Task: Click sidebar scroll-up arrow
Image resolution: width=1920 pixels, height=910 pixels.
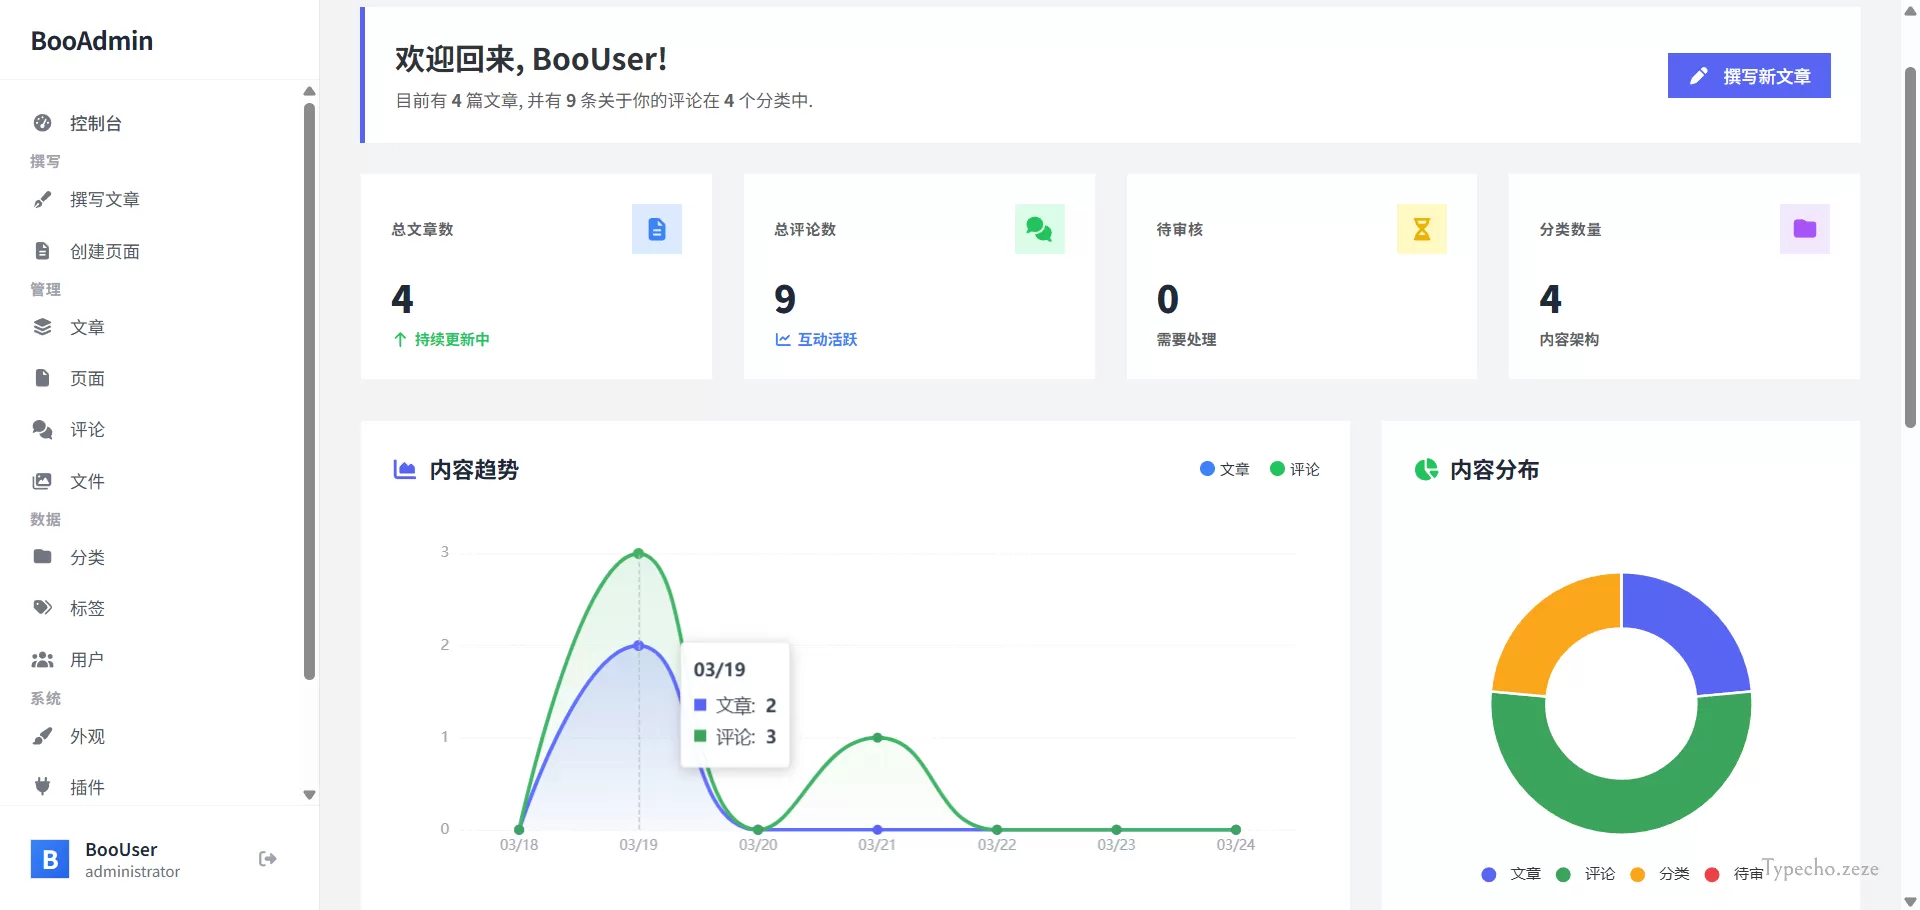Action: [309, 91]
